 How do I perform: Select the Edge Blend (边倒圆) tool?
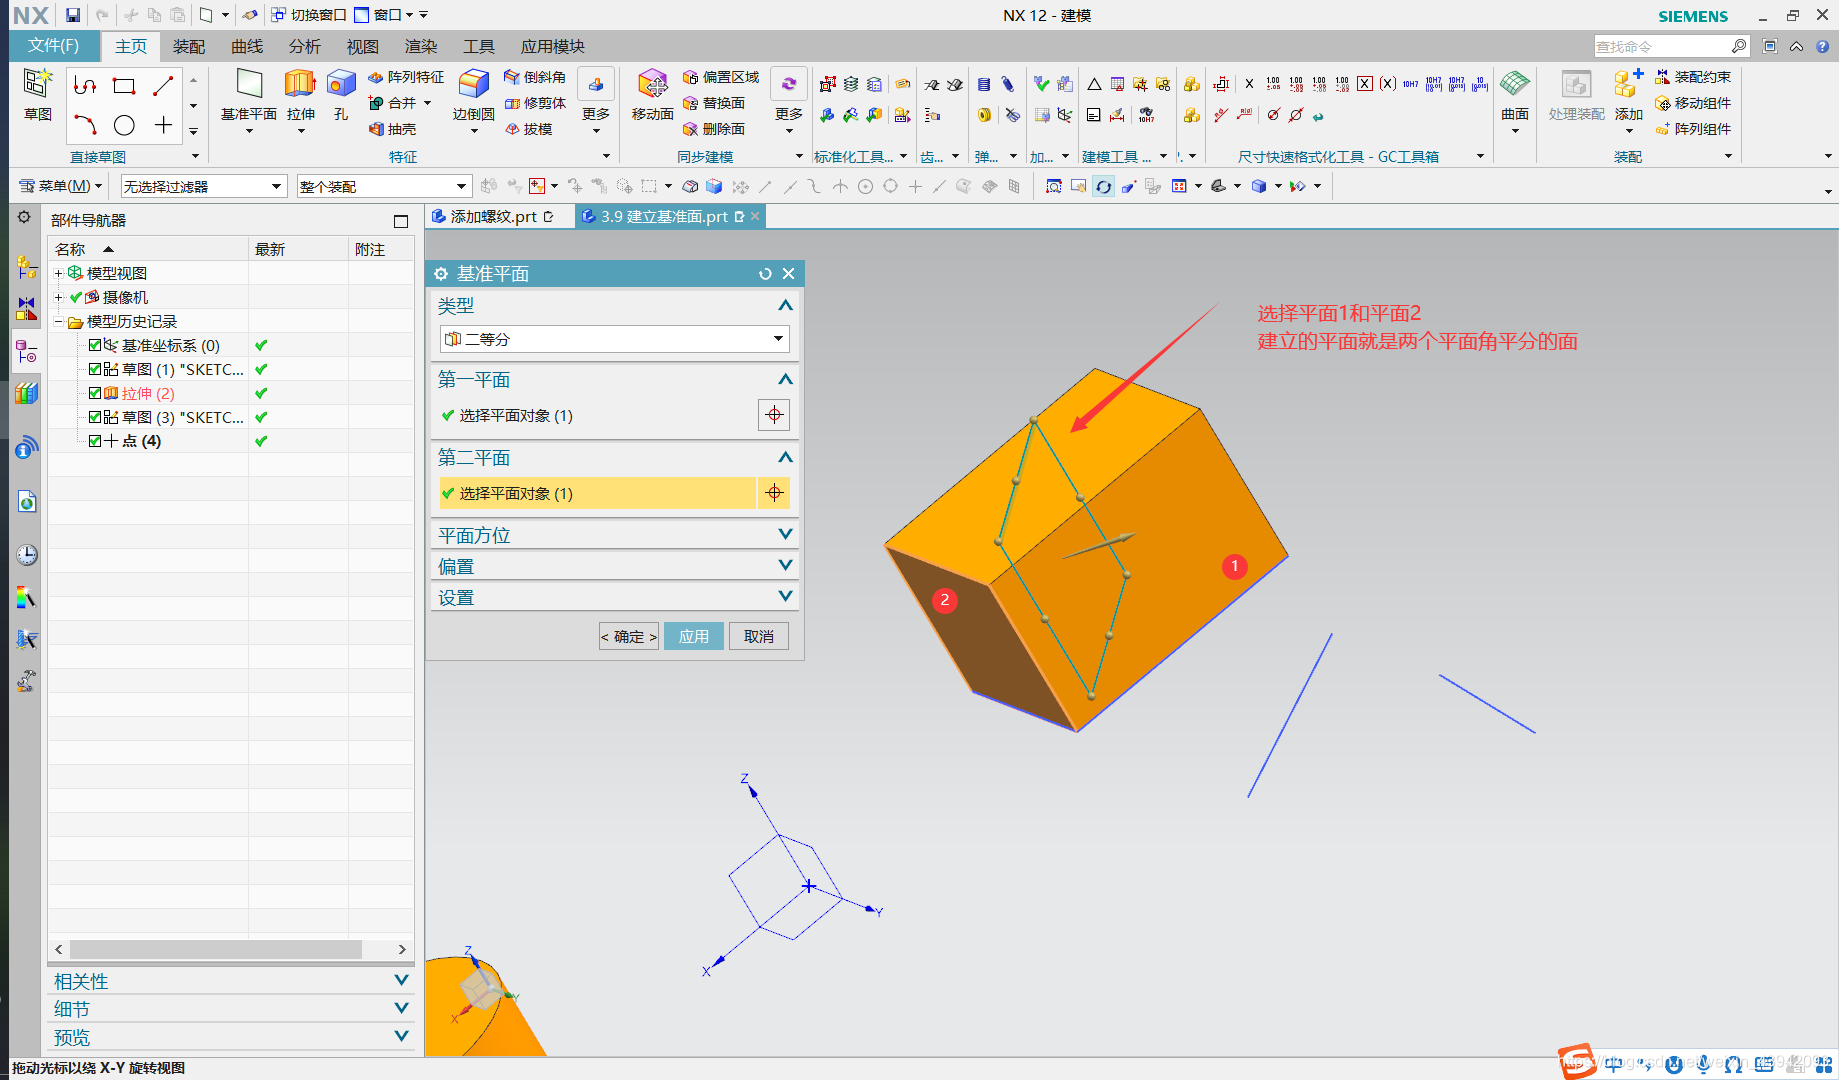tap(473, 95)
